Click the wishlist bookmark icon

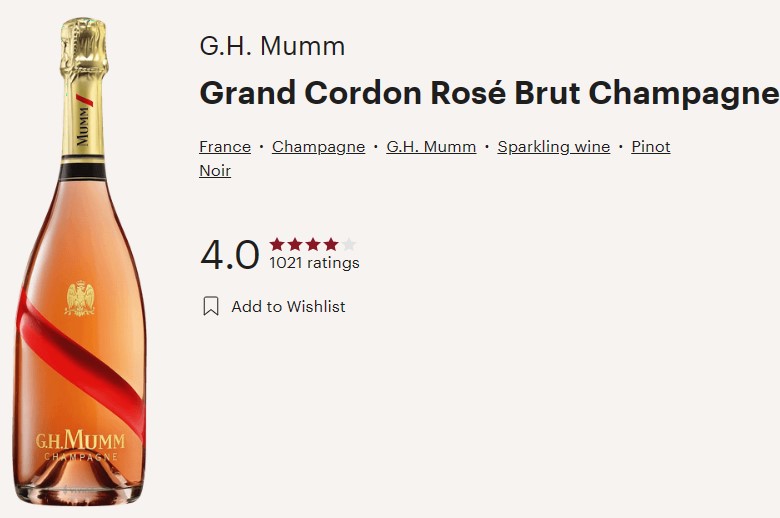point(211,306)
